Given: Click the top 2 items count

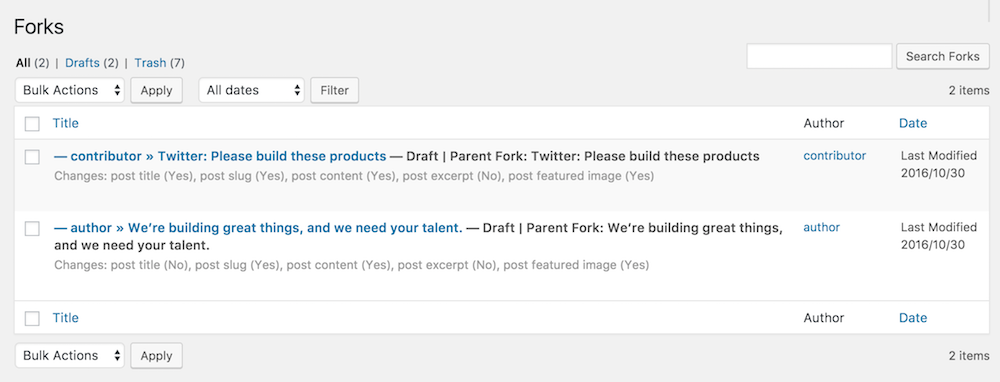Looking at the screenshot, I should tap(969, 91).
